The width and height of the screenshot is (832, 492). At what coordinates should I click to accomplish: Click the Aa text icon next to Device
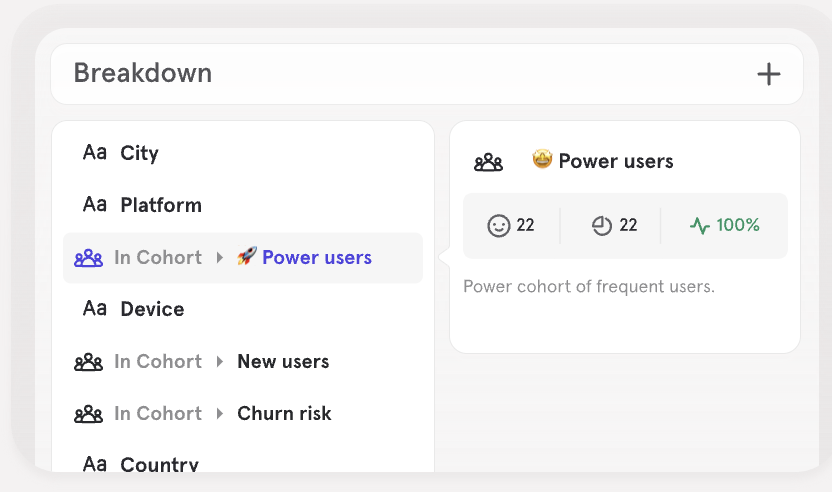click(95, 309)
